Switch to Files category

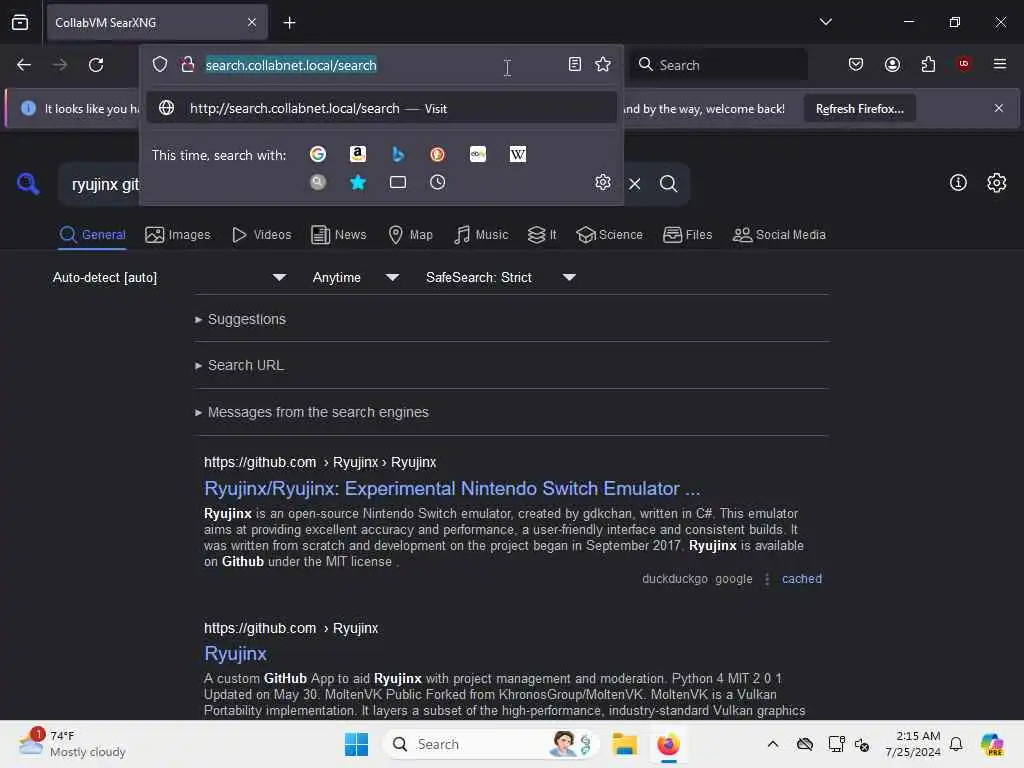tap(688, 234)
